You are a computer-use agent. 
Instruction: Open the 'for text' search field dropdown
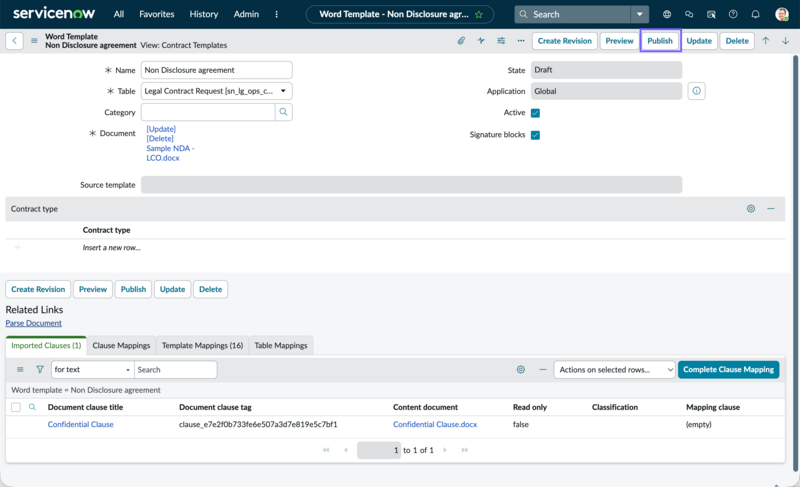92,369
